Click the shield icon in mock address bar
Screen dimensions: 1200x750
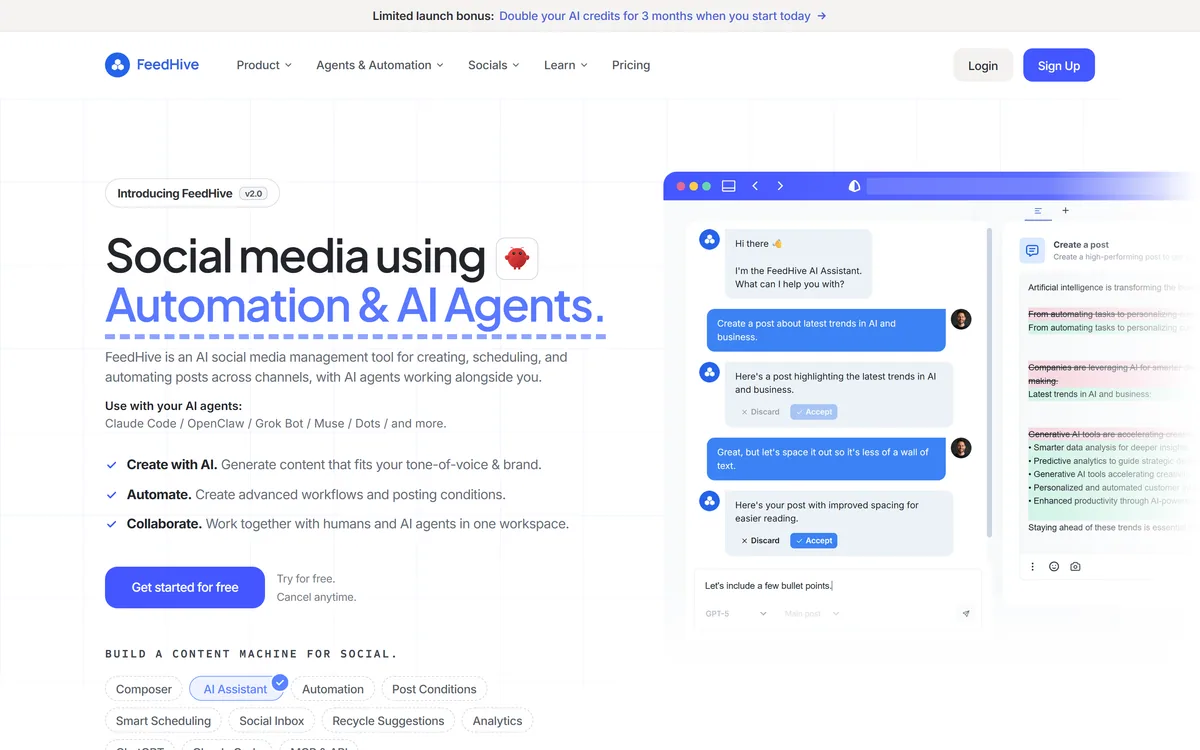854,186
